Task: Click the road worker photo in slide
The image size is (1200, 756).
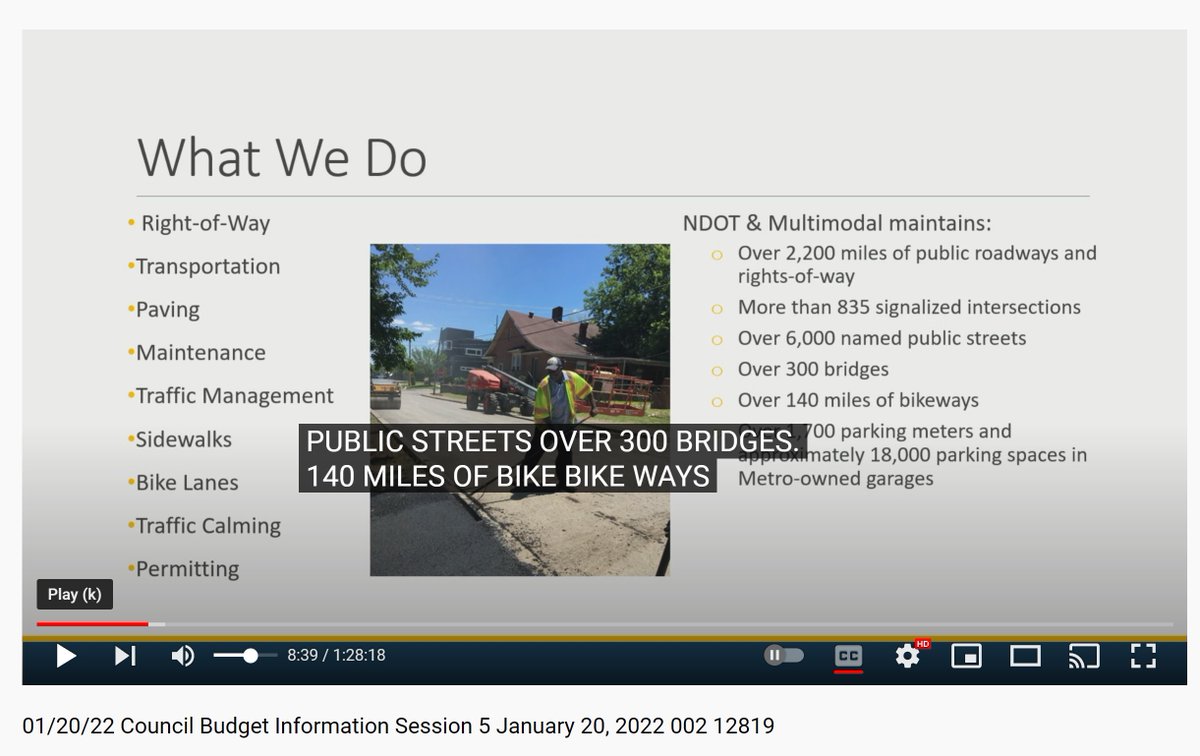Action: (520, 410)
